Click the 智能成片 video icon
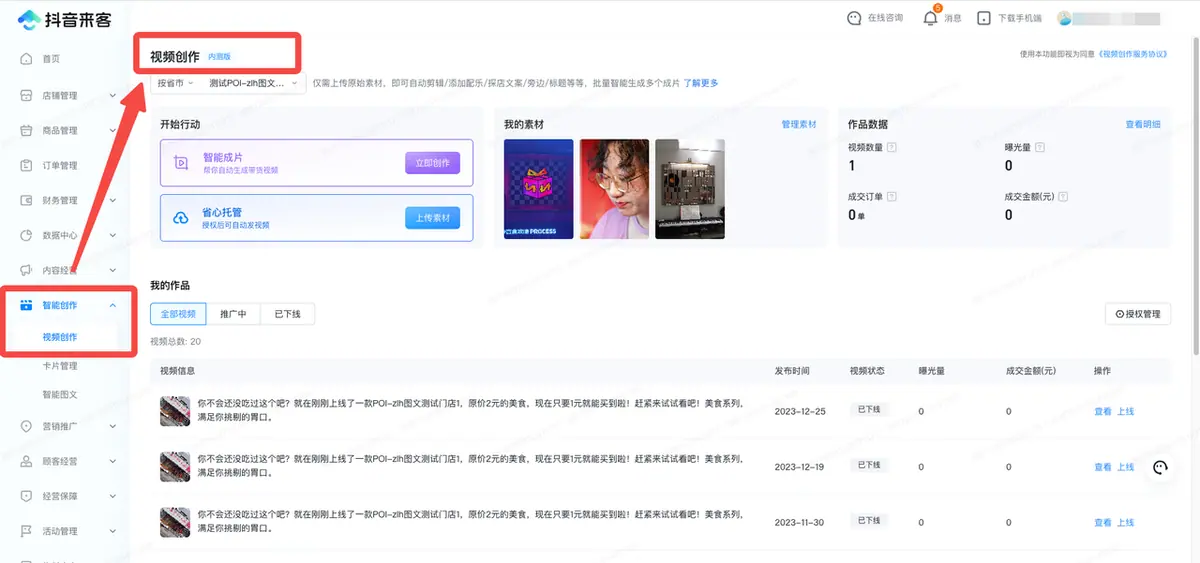1200x563 pixels. click(181, 163)
